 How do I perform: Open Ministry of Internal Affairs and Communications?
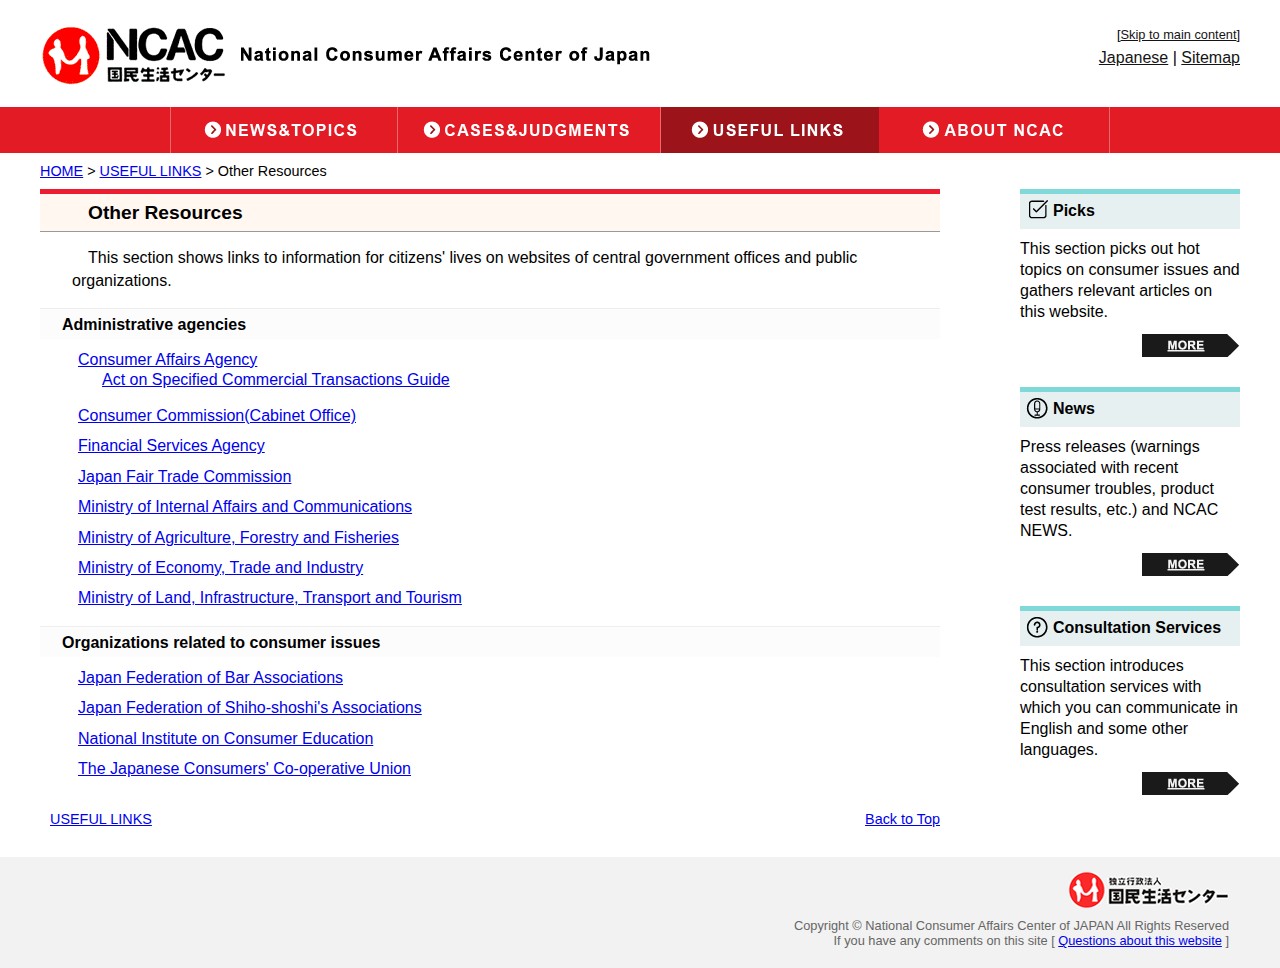[x=245, y=506]
